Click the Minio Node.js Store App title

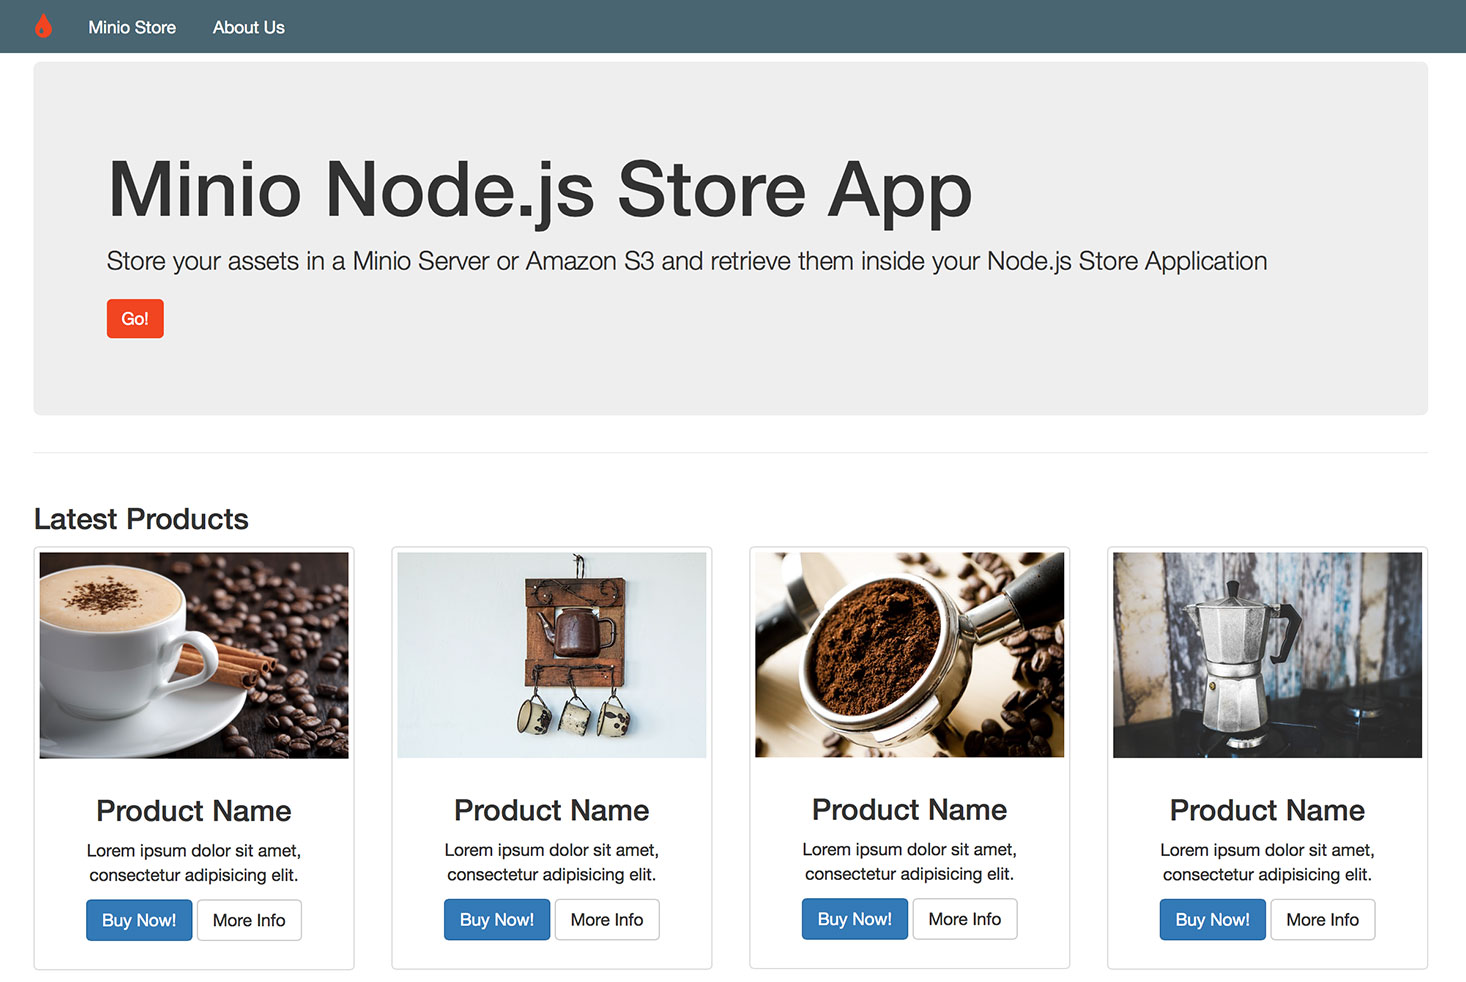click(540, 189)
